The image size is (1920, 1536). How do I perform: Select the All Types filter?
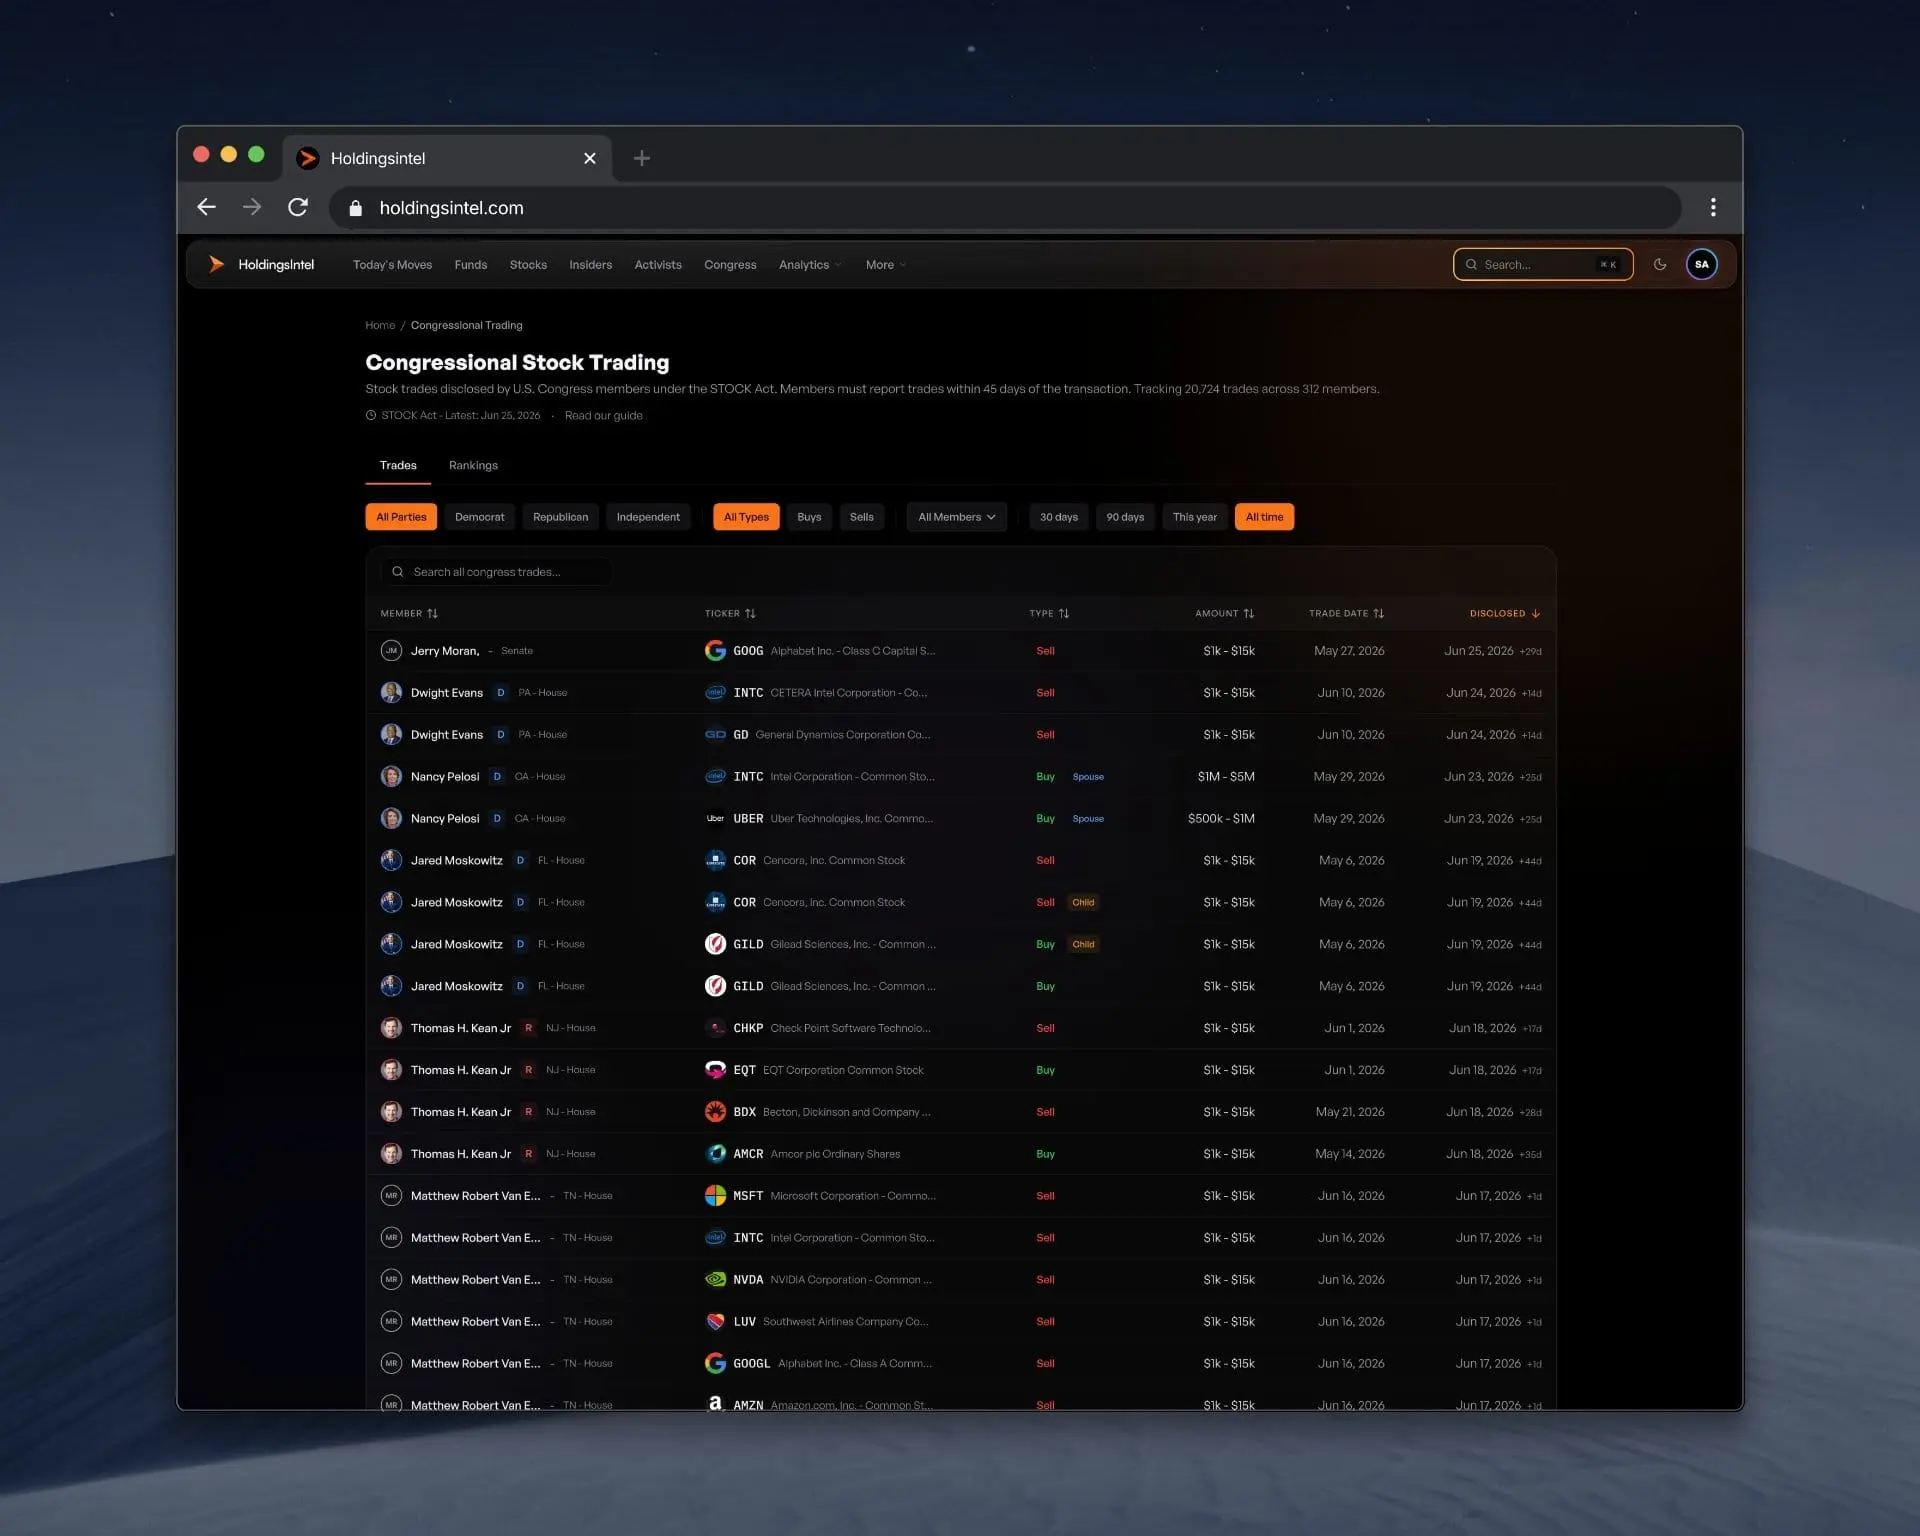(746, 517)
